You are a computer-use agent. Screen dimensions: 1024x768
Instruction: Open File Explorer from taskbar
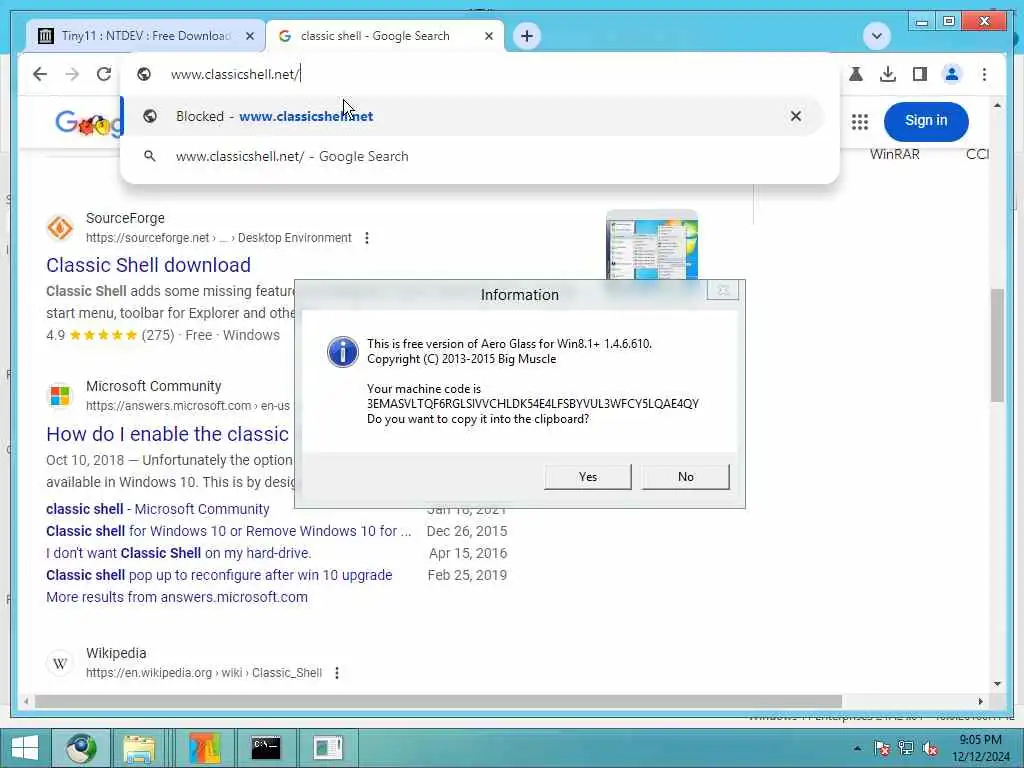(139, 748)
